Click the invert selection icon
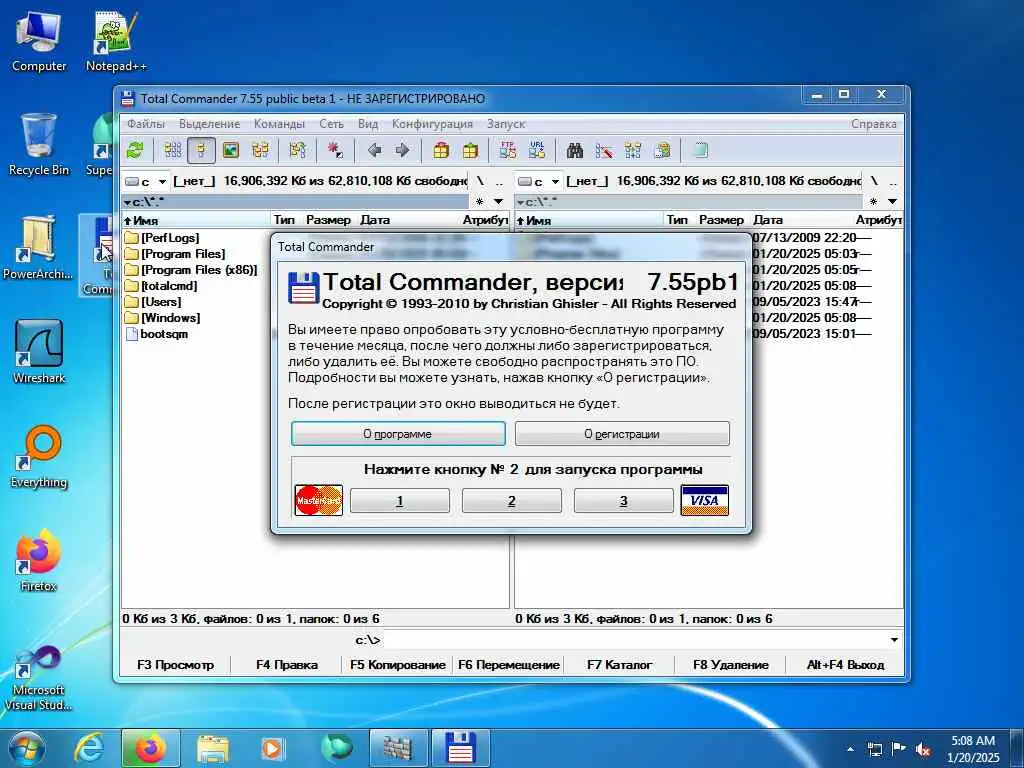This screenshot has width=1024, height=768. (x=298, y=151)
